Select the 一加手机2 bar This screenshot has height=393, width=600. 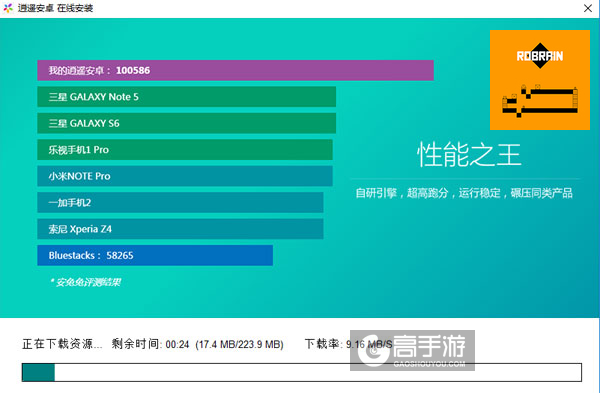point(180,202)
